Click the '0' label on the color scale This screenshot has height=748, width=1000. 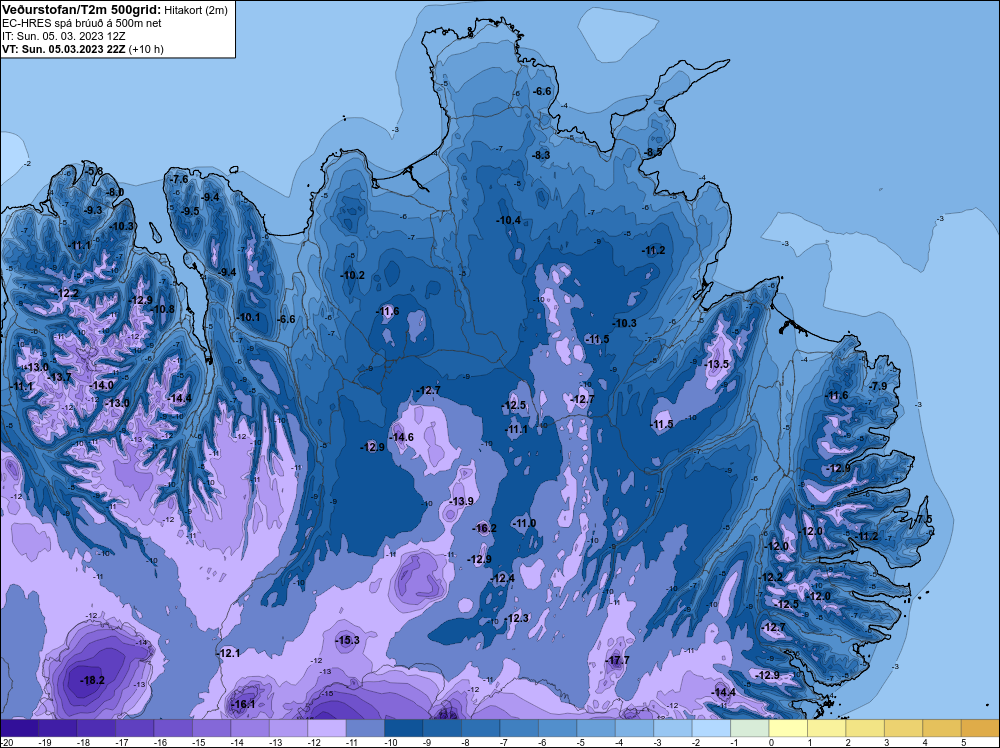[x=771, y=742]
